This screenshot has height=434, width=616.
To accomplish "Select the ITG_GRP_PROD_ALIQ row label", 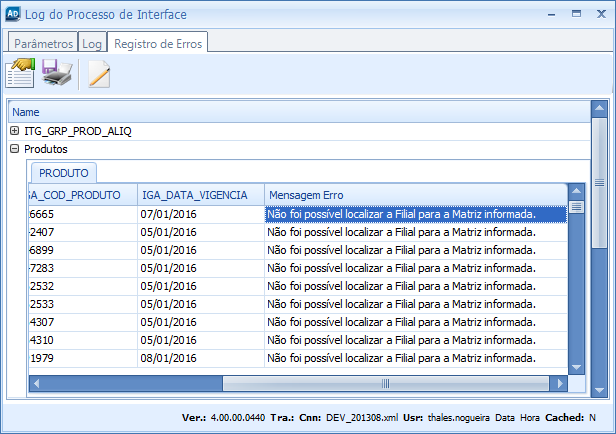I will click(78, 131).
